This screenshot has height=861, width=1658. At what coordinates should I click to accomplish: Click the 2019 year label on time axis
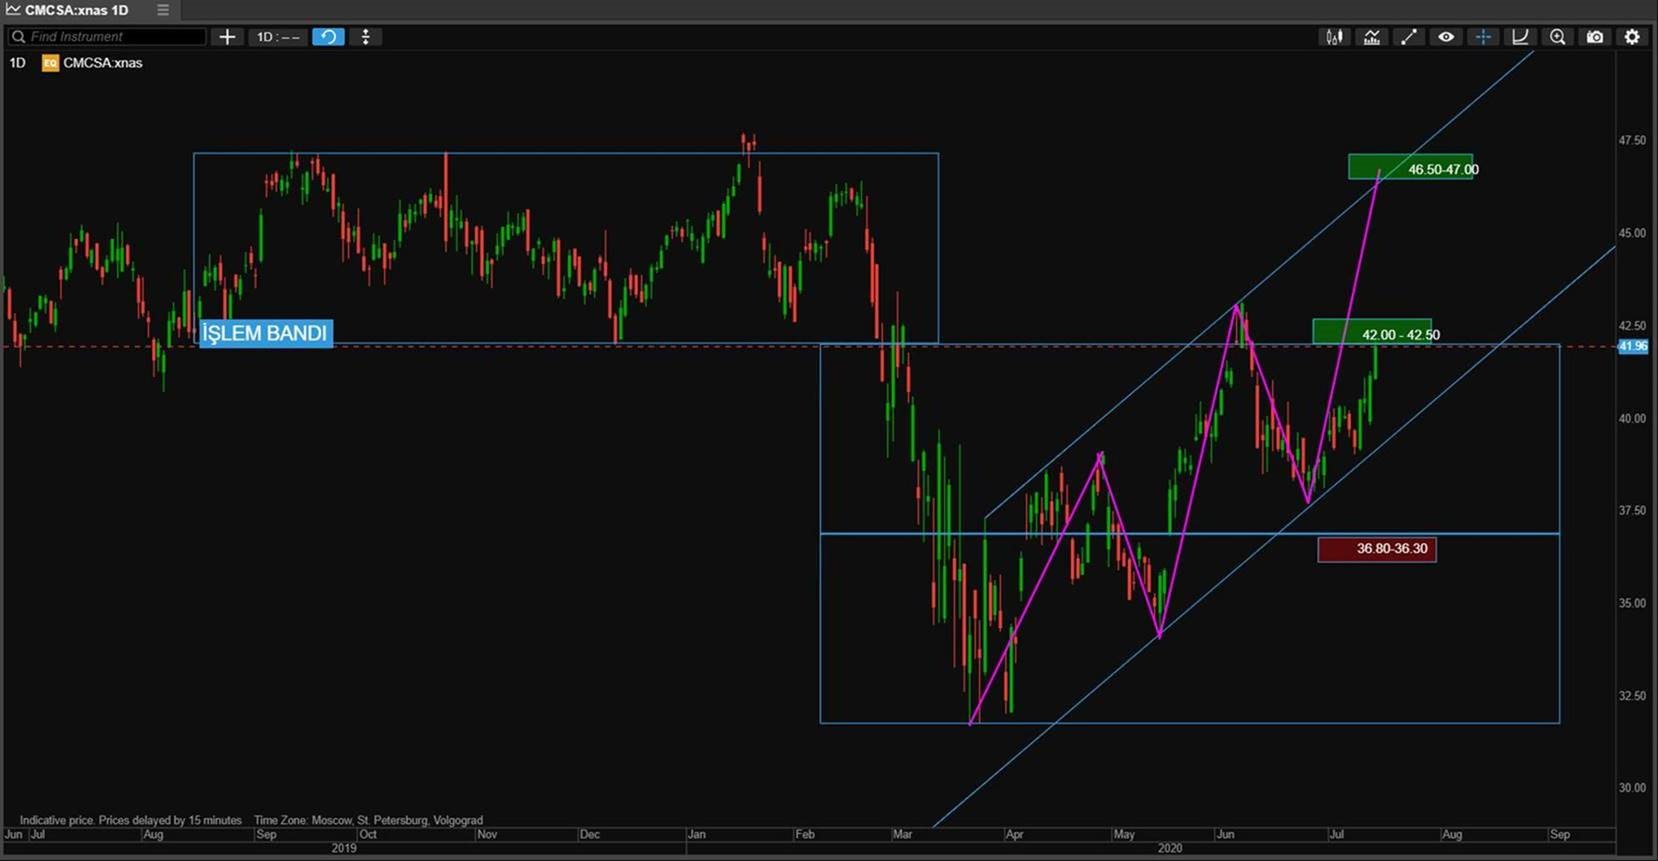344,848
